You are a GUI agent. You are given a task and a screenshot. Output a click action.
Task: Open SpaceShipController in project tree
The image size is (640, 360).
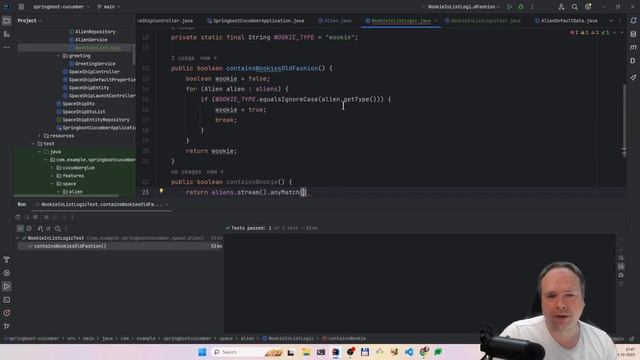point(91,72)
